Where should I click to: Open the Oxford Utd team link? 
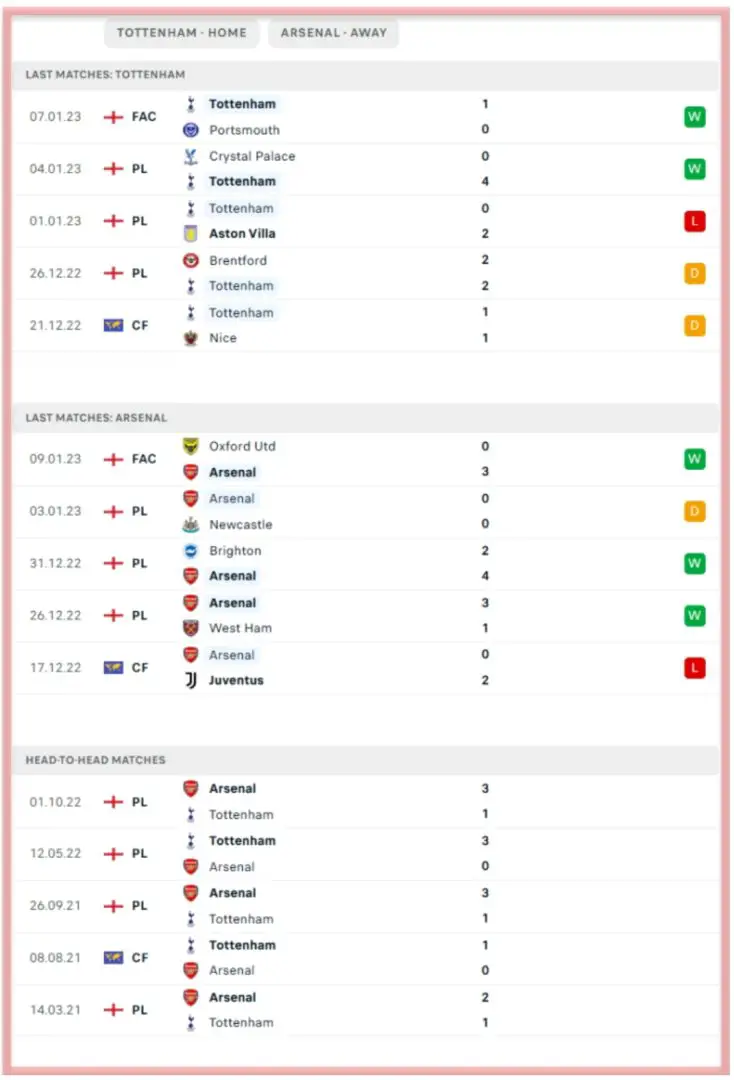242,446
